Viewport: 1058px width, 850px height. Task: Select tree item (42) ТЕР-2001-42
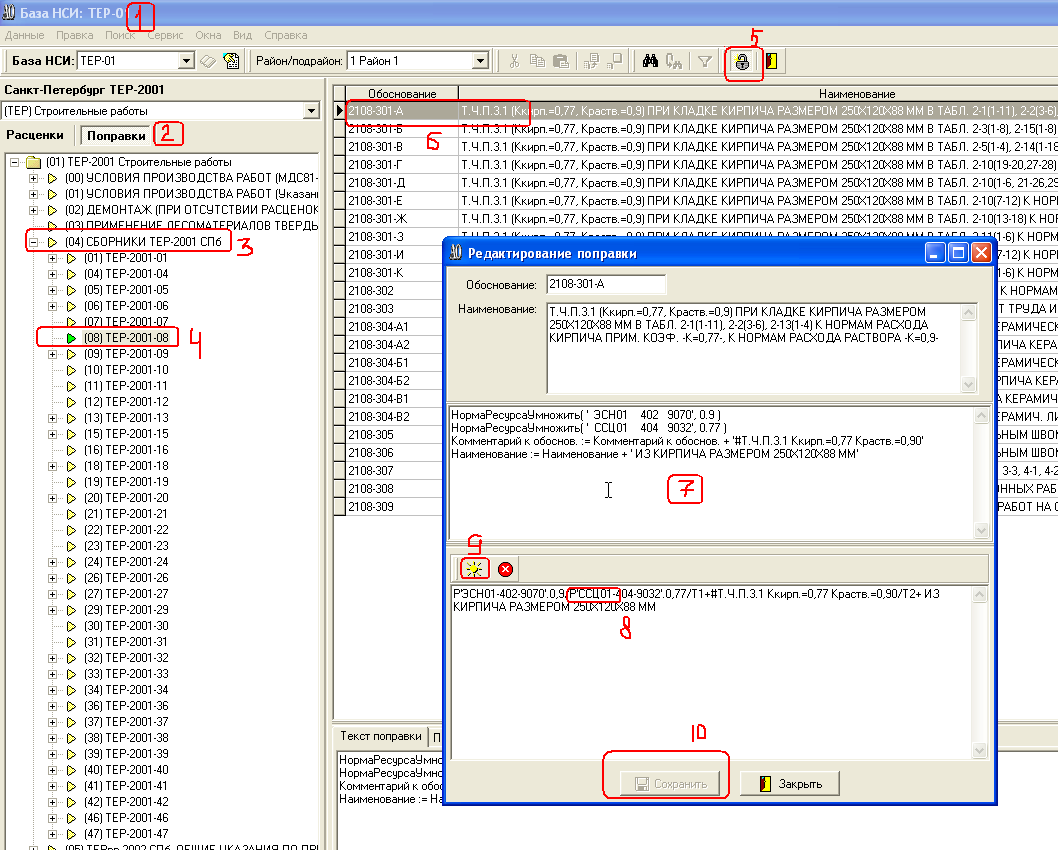[126, 802]
